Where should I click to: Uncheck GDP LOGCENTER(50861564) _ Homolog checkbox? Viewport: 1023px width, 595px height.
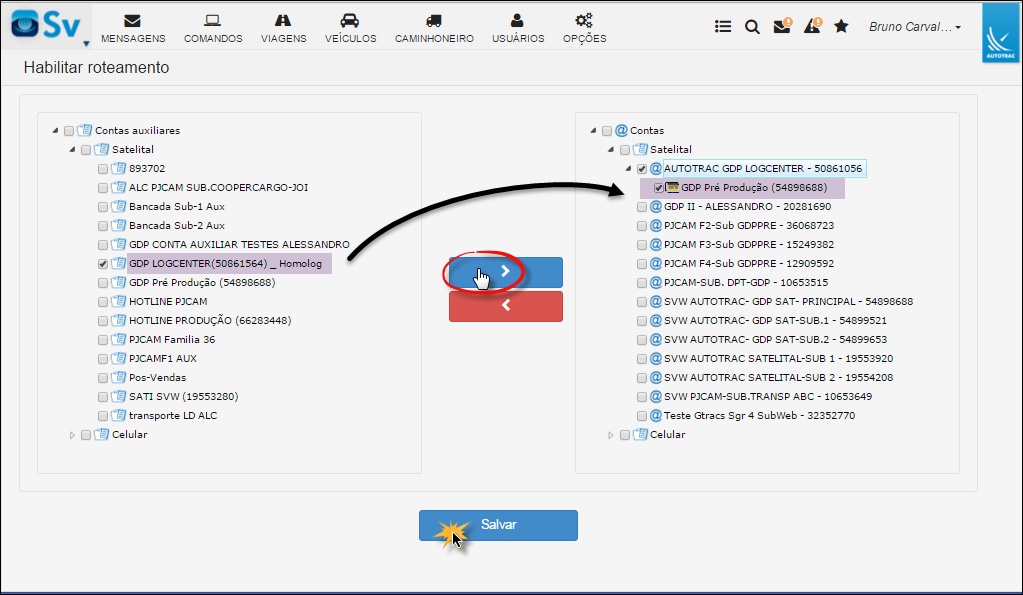tap(102, 264)
